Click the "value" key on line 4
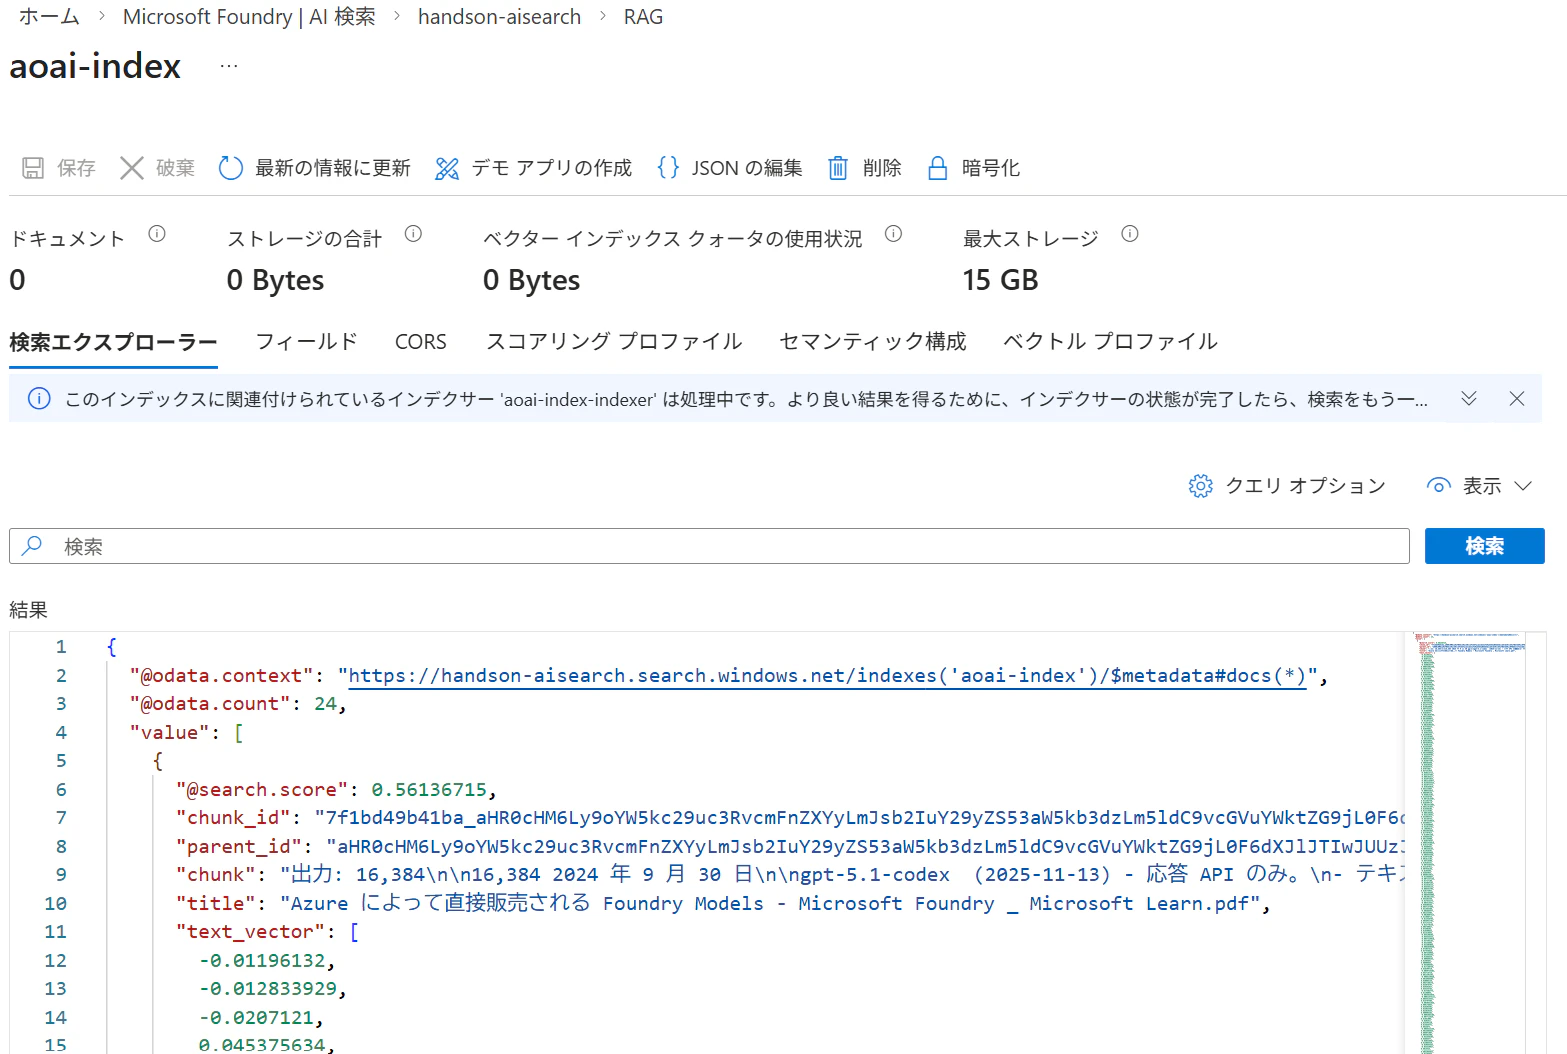Viewport: 1567px width, 1054px height. (170, 733)
